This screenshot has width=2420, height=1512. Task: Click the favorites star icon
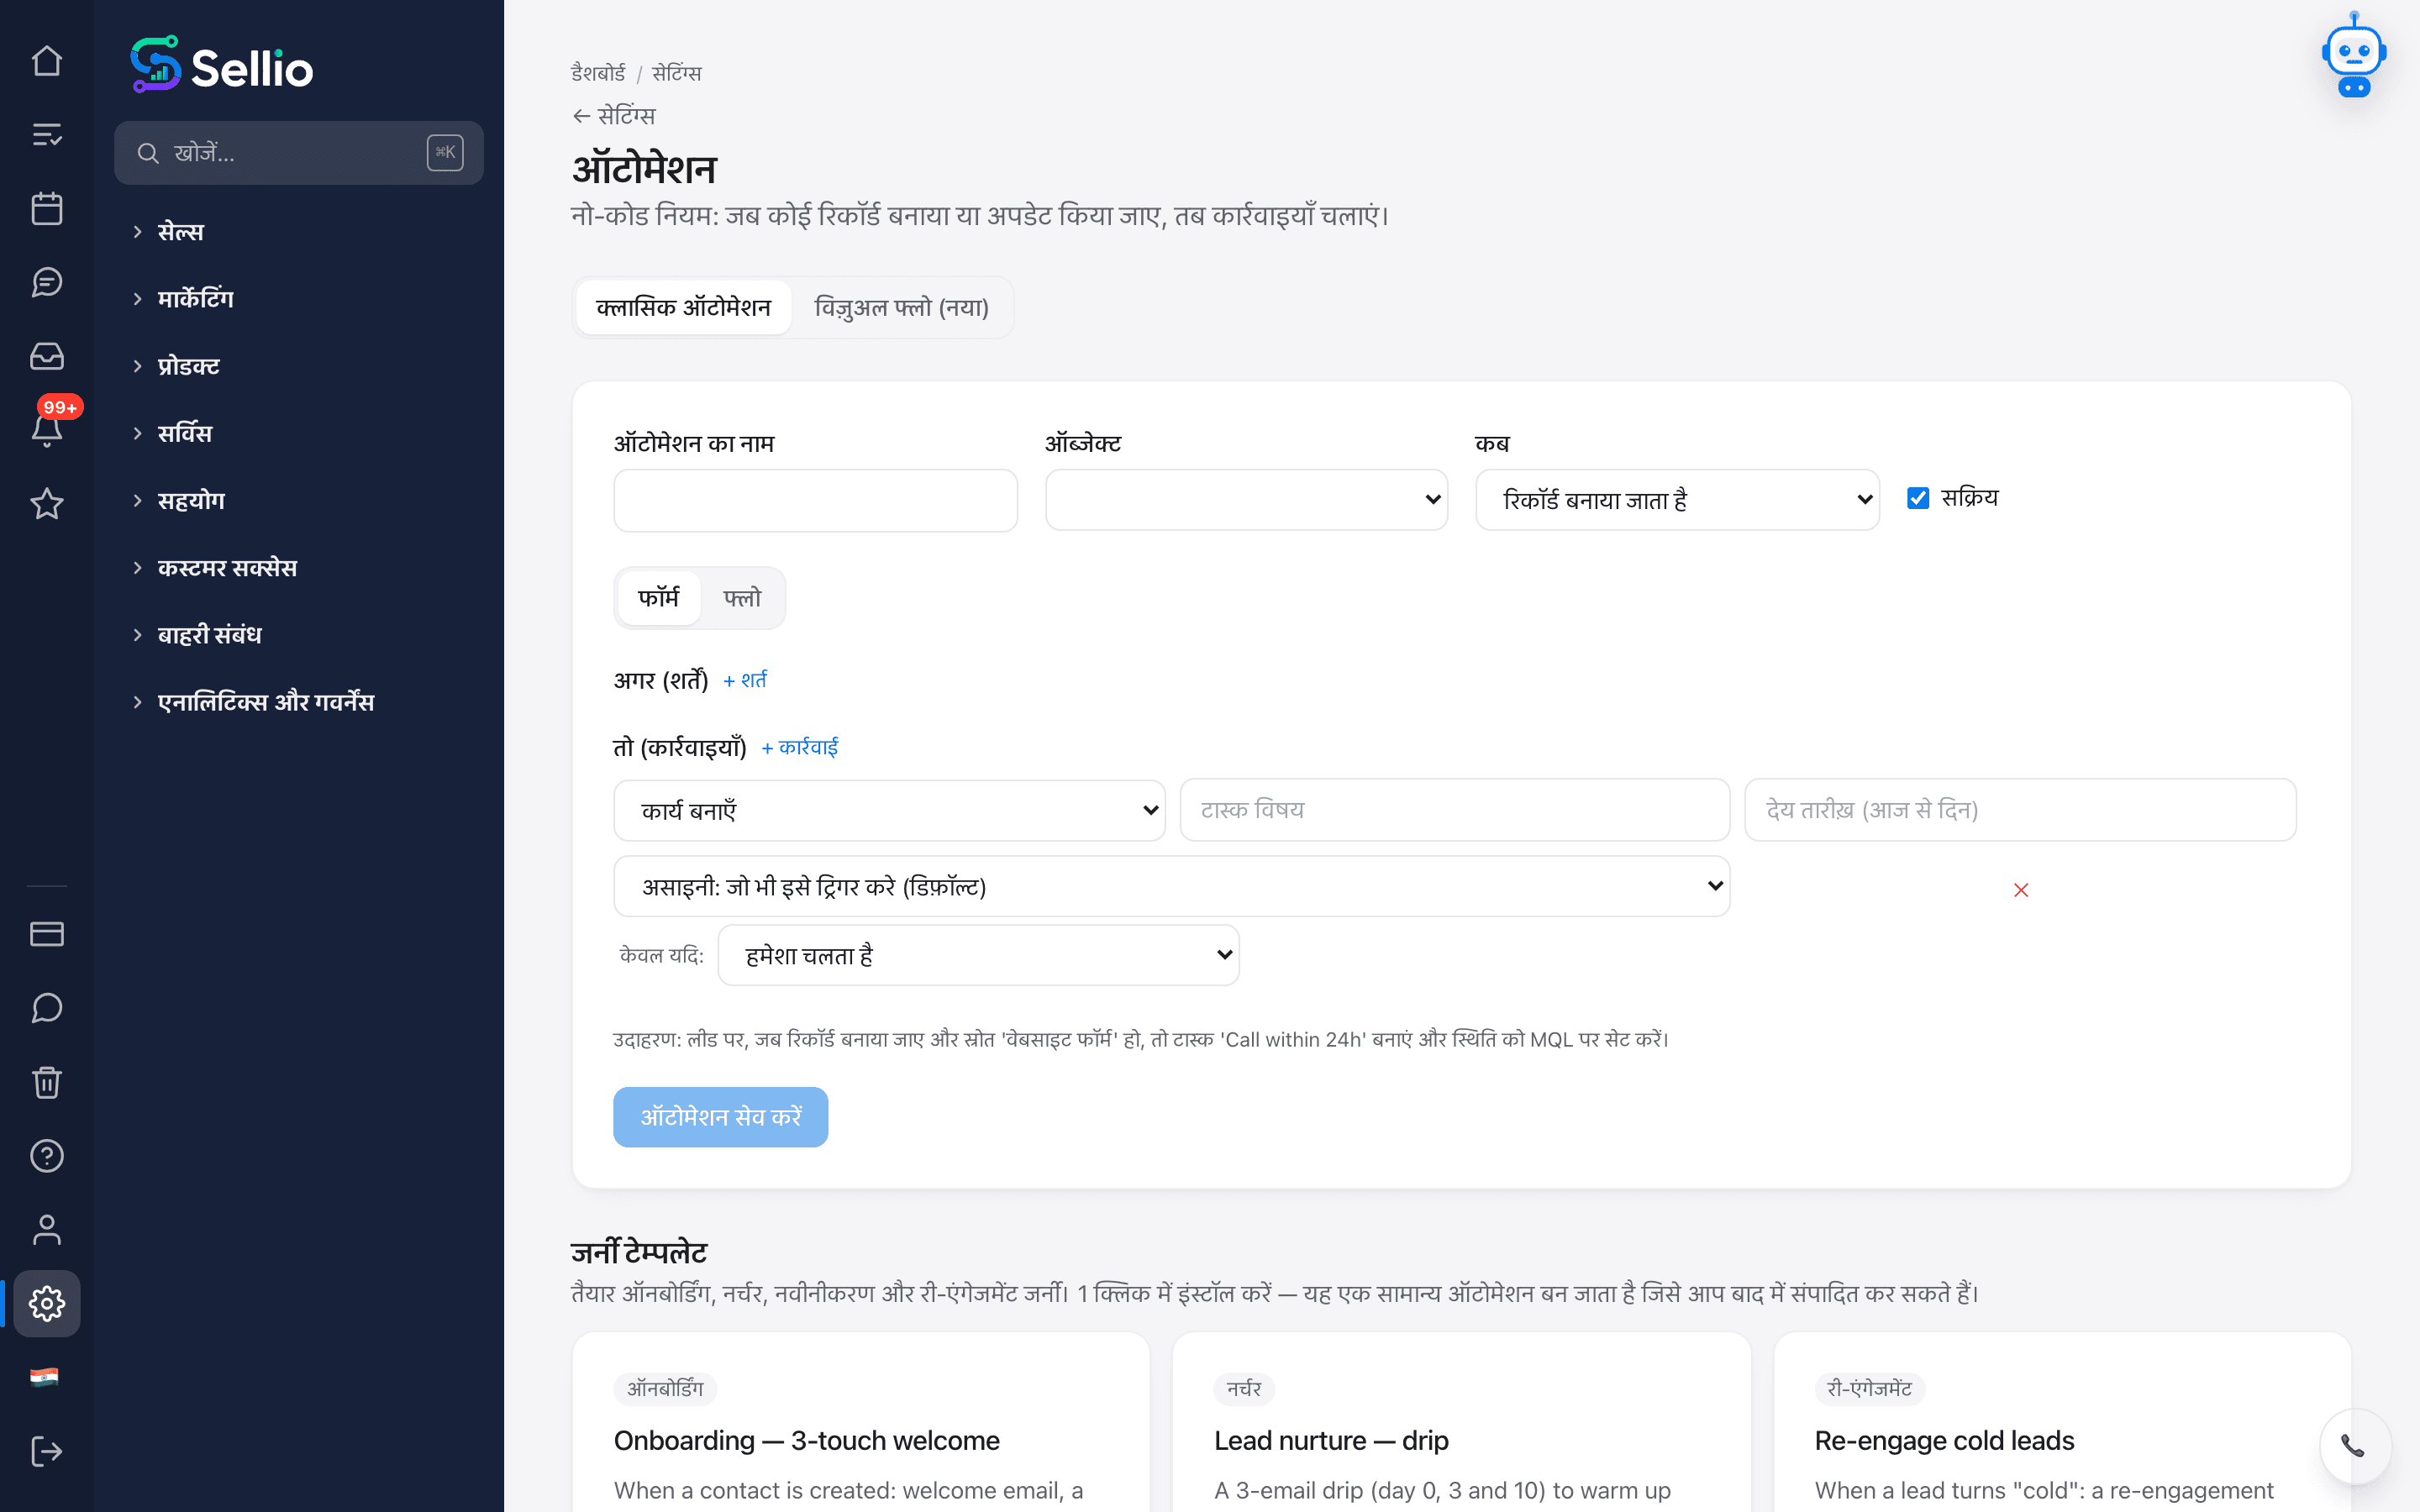pyautogui.click(x=47, y=503)
